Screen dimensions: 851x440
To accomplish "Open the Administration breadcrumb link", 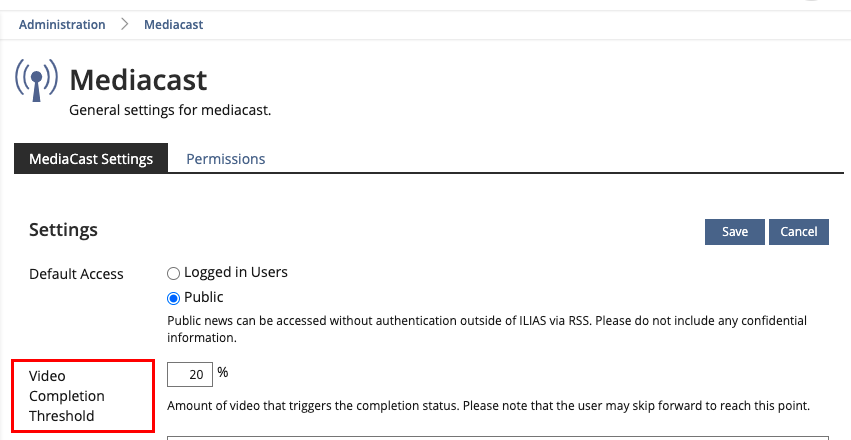I will [62, 25].
